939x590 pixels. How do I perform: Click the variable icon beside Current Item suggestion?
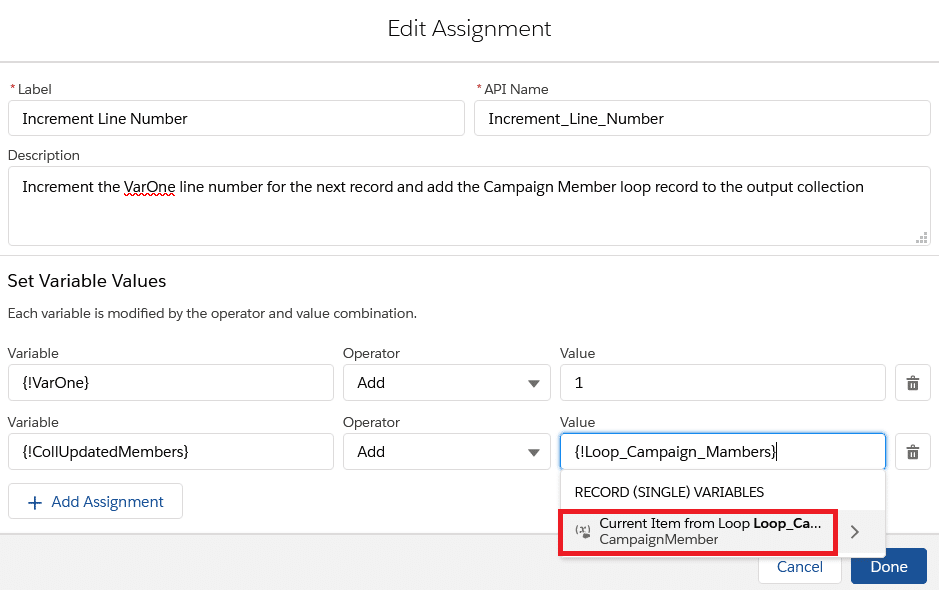click(583, 531)
